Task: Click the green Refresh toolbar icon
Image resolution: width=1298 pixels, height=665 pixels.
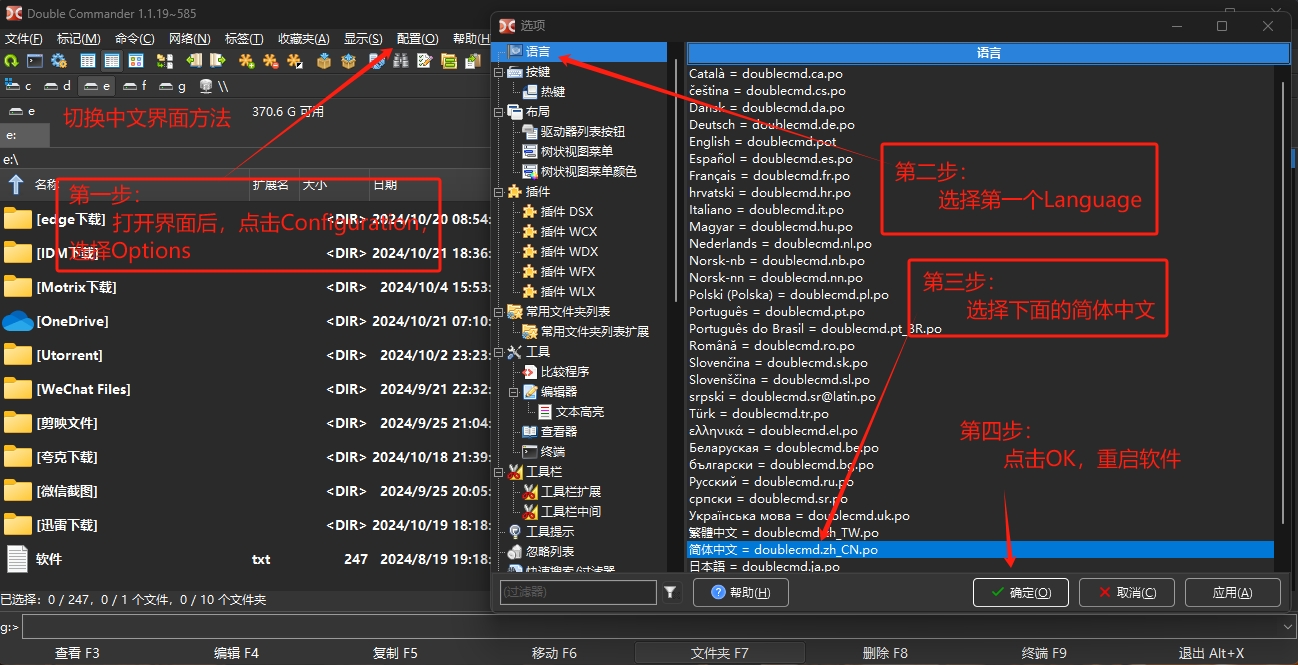Action: pos(11,61)
